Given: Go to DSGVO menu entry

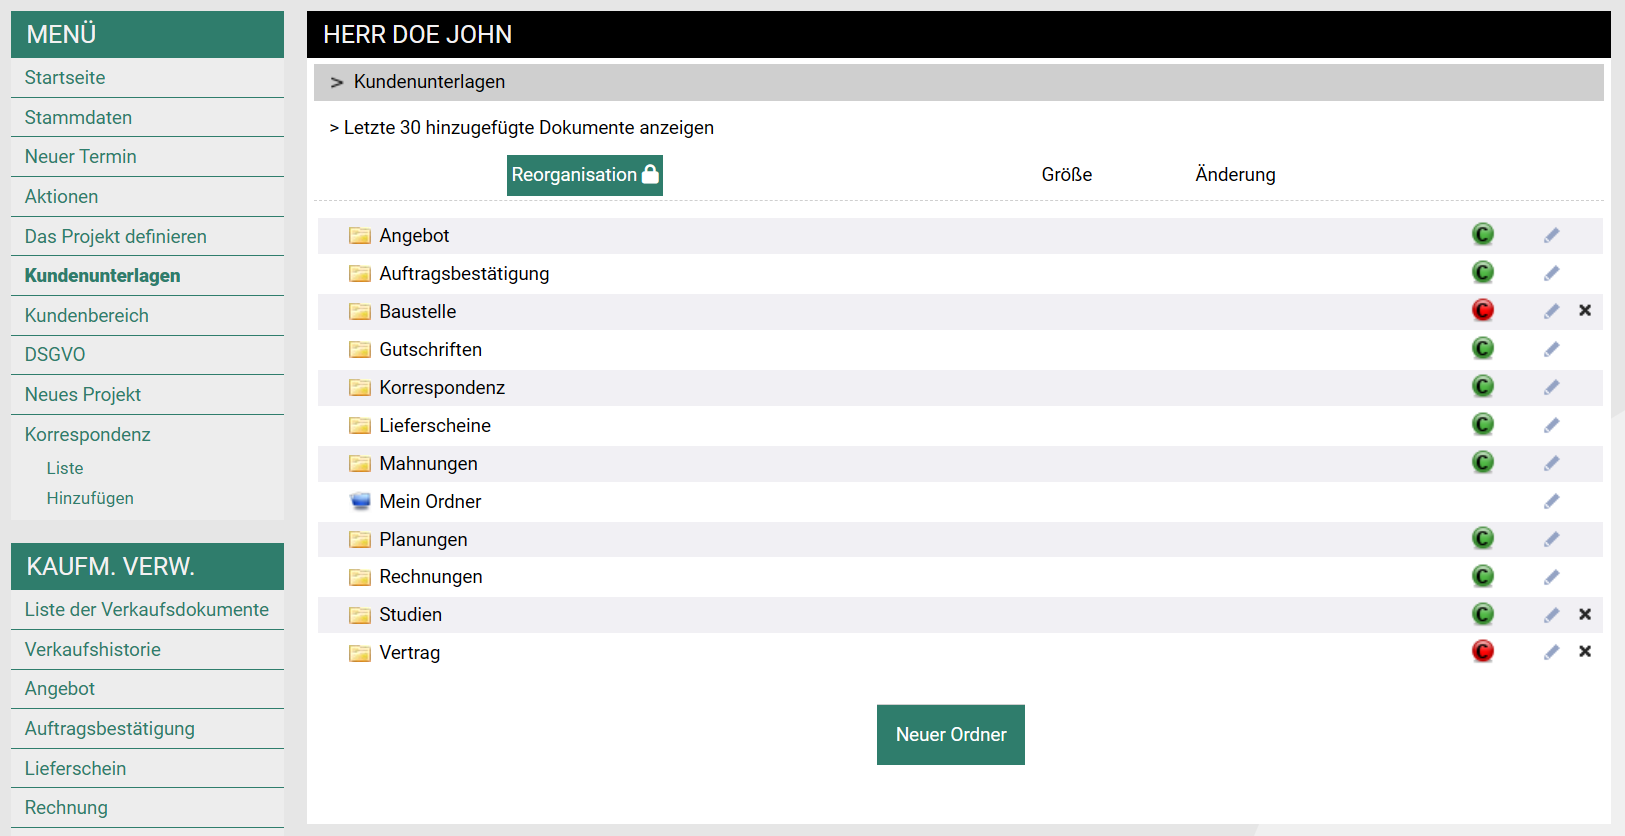Looking at the screenshot, I should click(55, 355).
